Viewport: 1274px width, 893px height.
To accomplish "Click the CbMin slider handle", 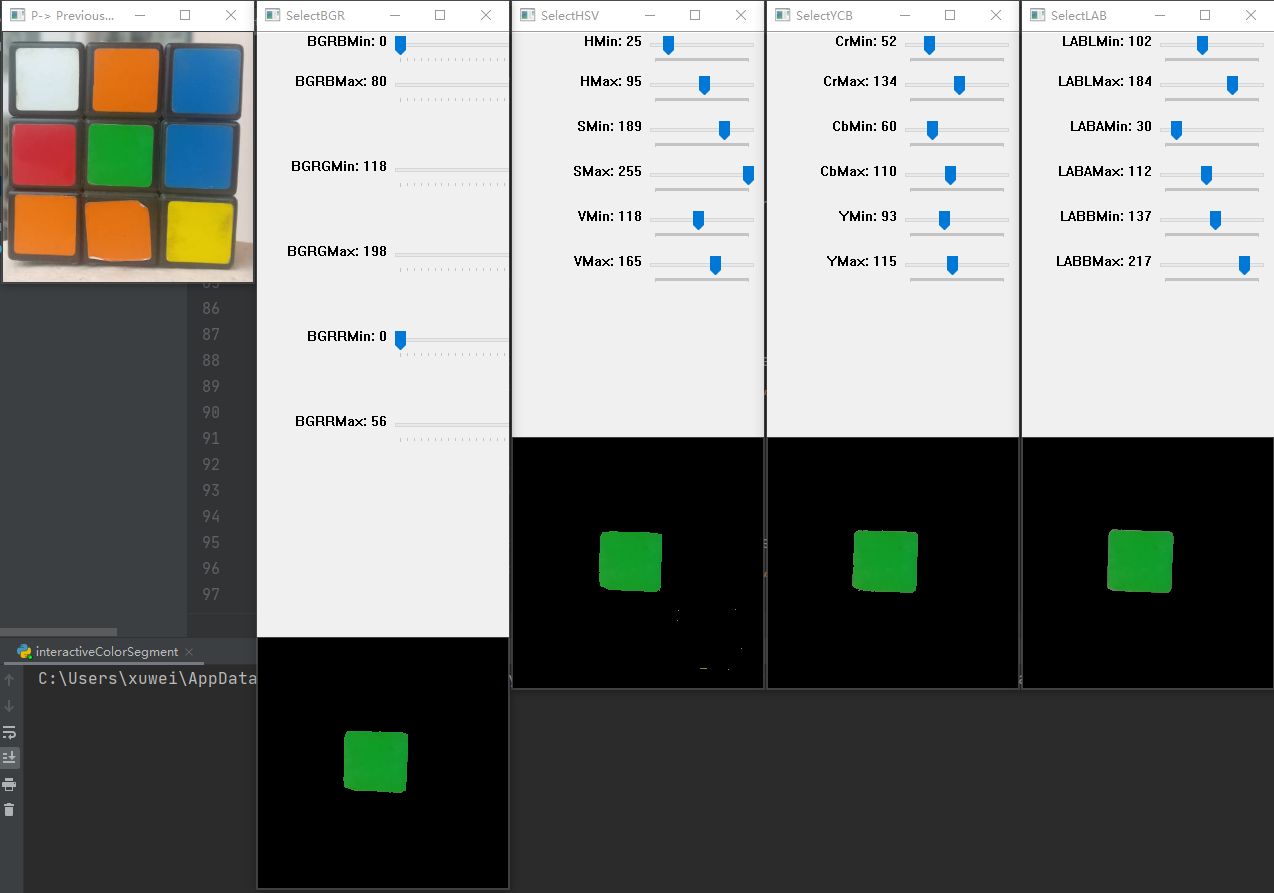I will [x=932, y=130].
